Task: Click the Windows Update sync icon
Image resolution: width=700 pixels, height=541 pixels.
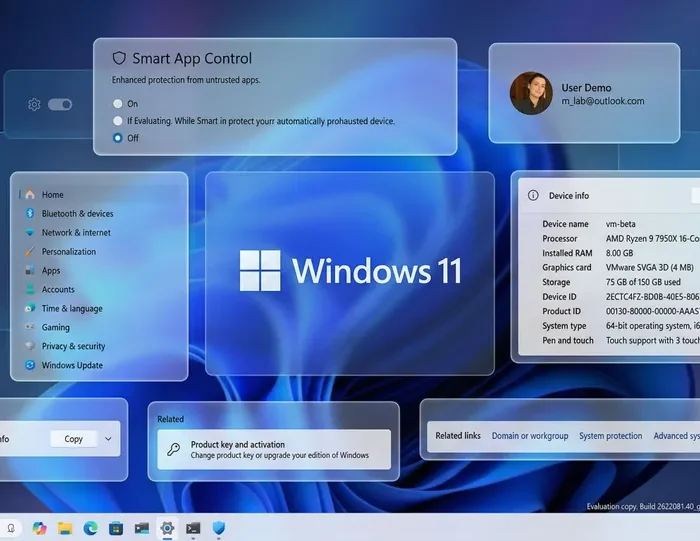Action: tap(30, 365)
